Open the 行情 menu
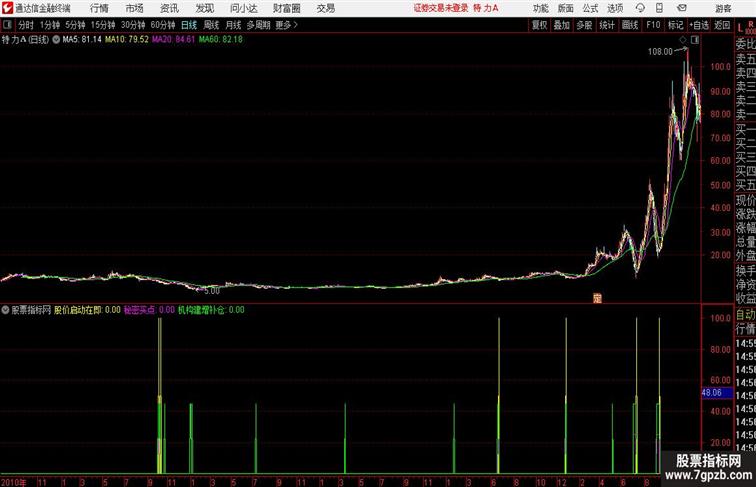 (99, 8)
